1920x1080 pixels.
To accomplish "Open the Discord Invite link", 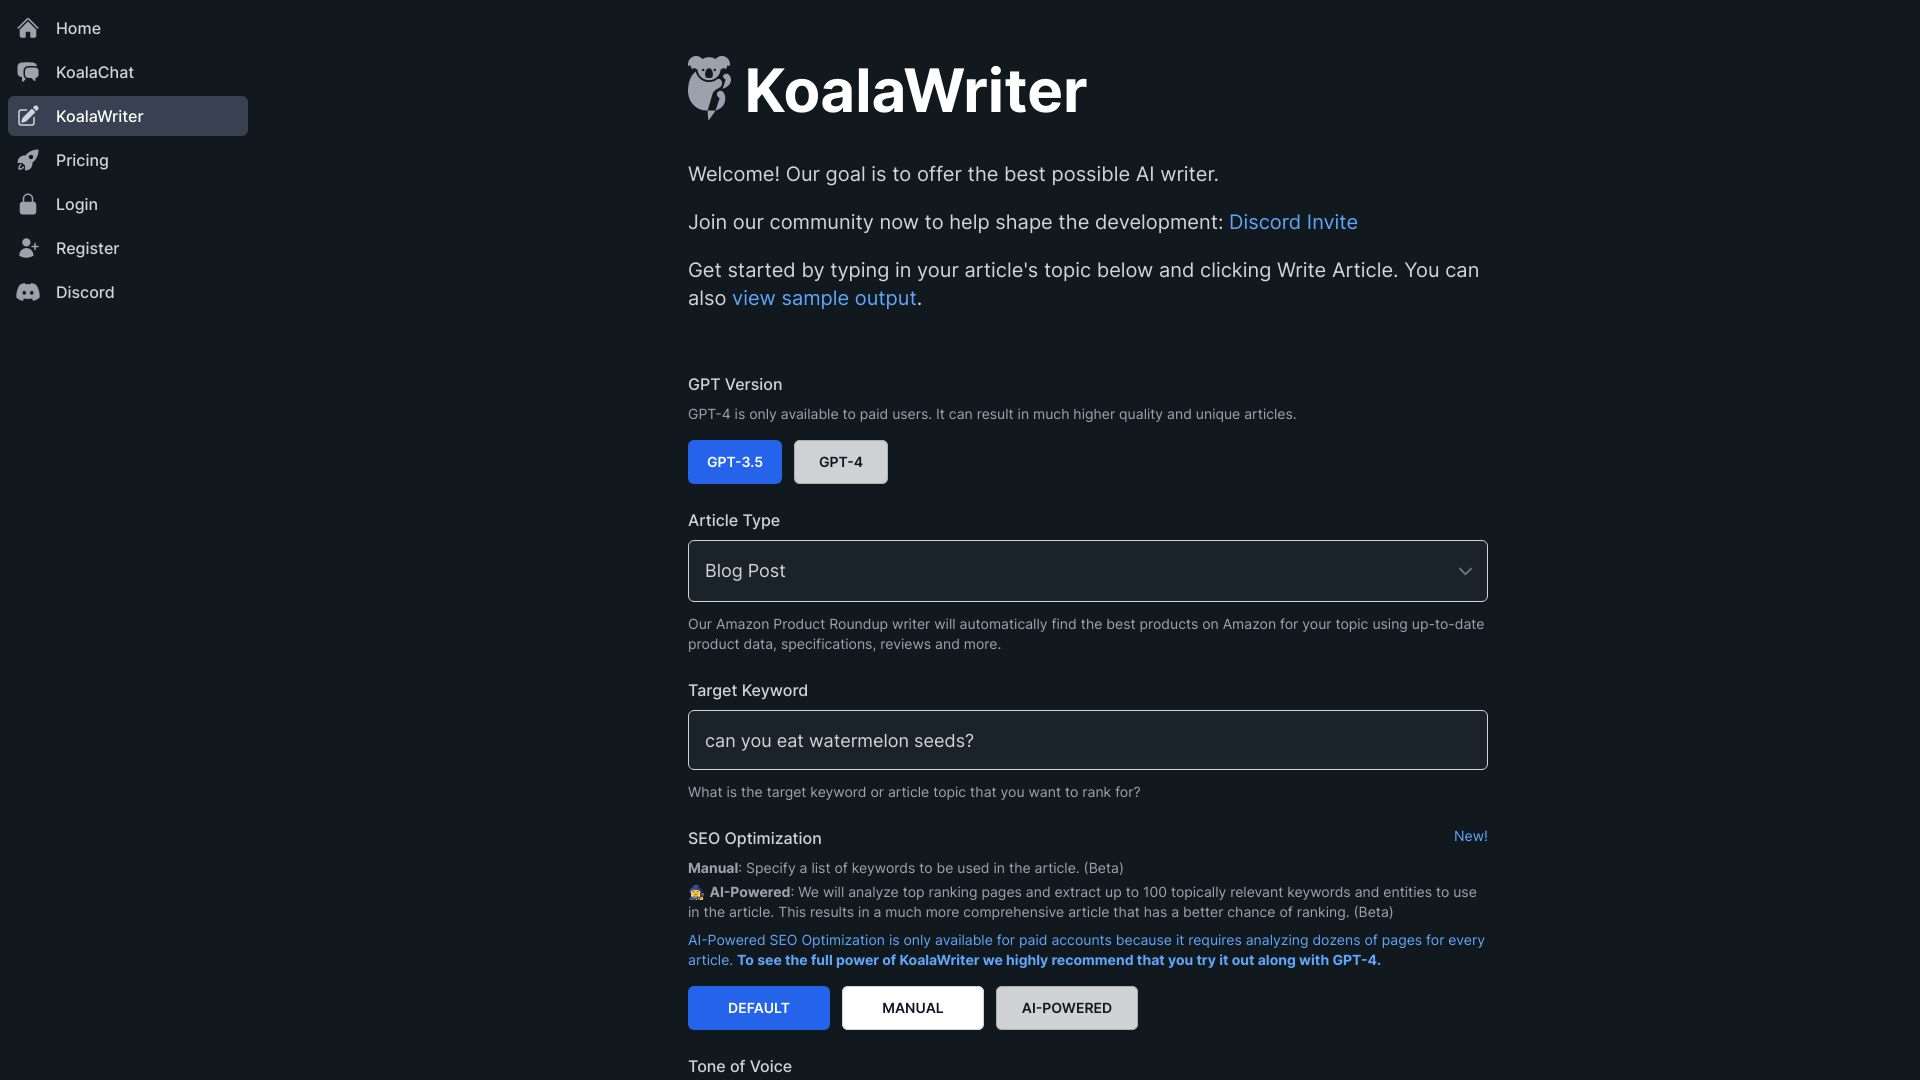I will click(1293, 221).
